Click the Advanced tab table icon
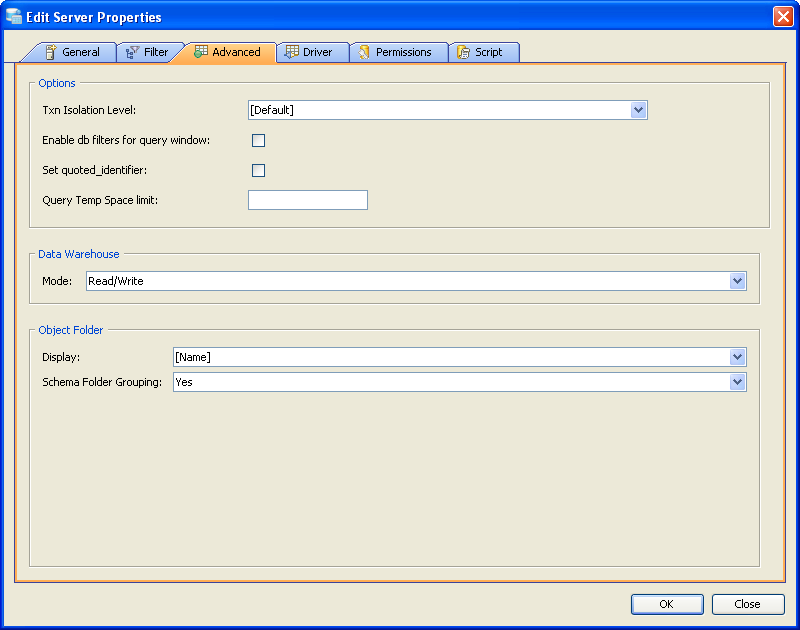 click(x=201, y=52)
